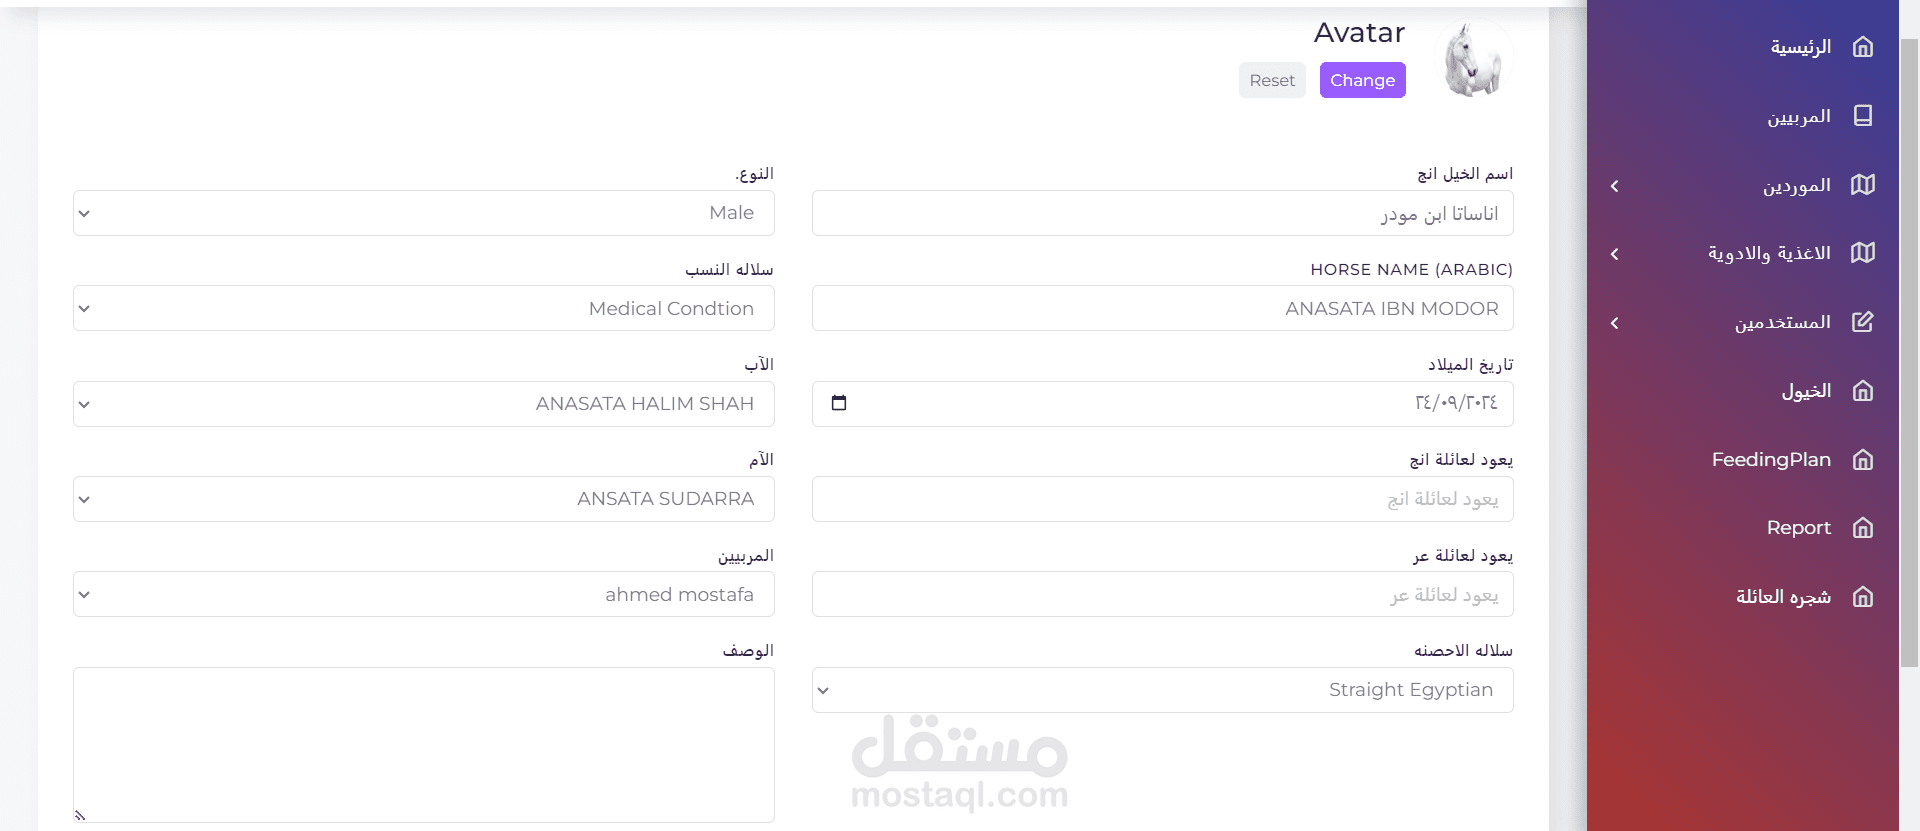1920x831 pixels.
Task: Click map icon beside الموردين
Action: click(1862, 185)
